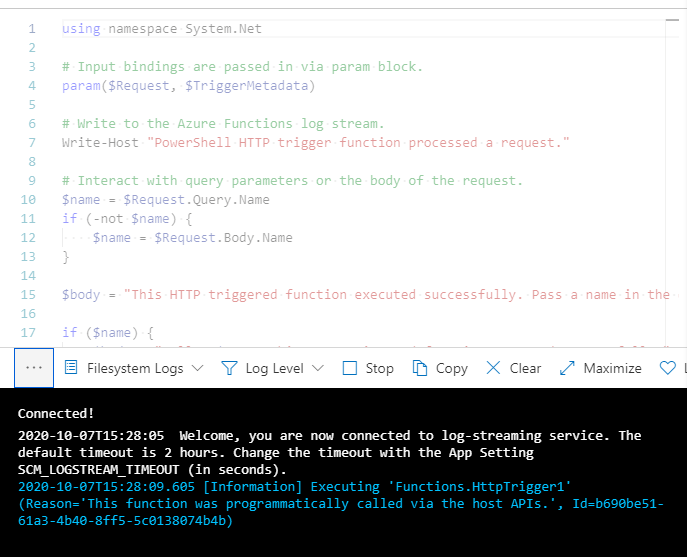Click line number 7 in the gutter
687x557 pixels.
(x=32, y=143)
